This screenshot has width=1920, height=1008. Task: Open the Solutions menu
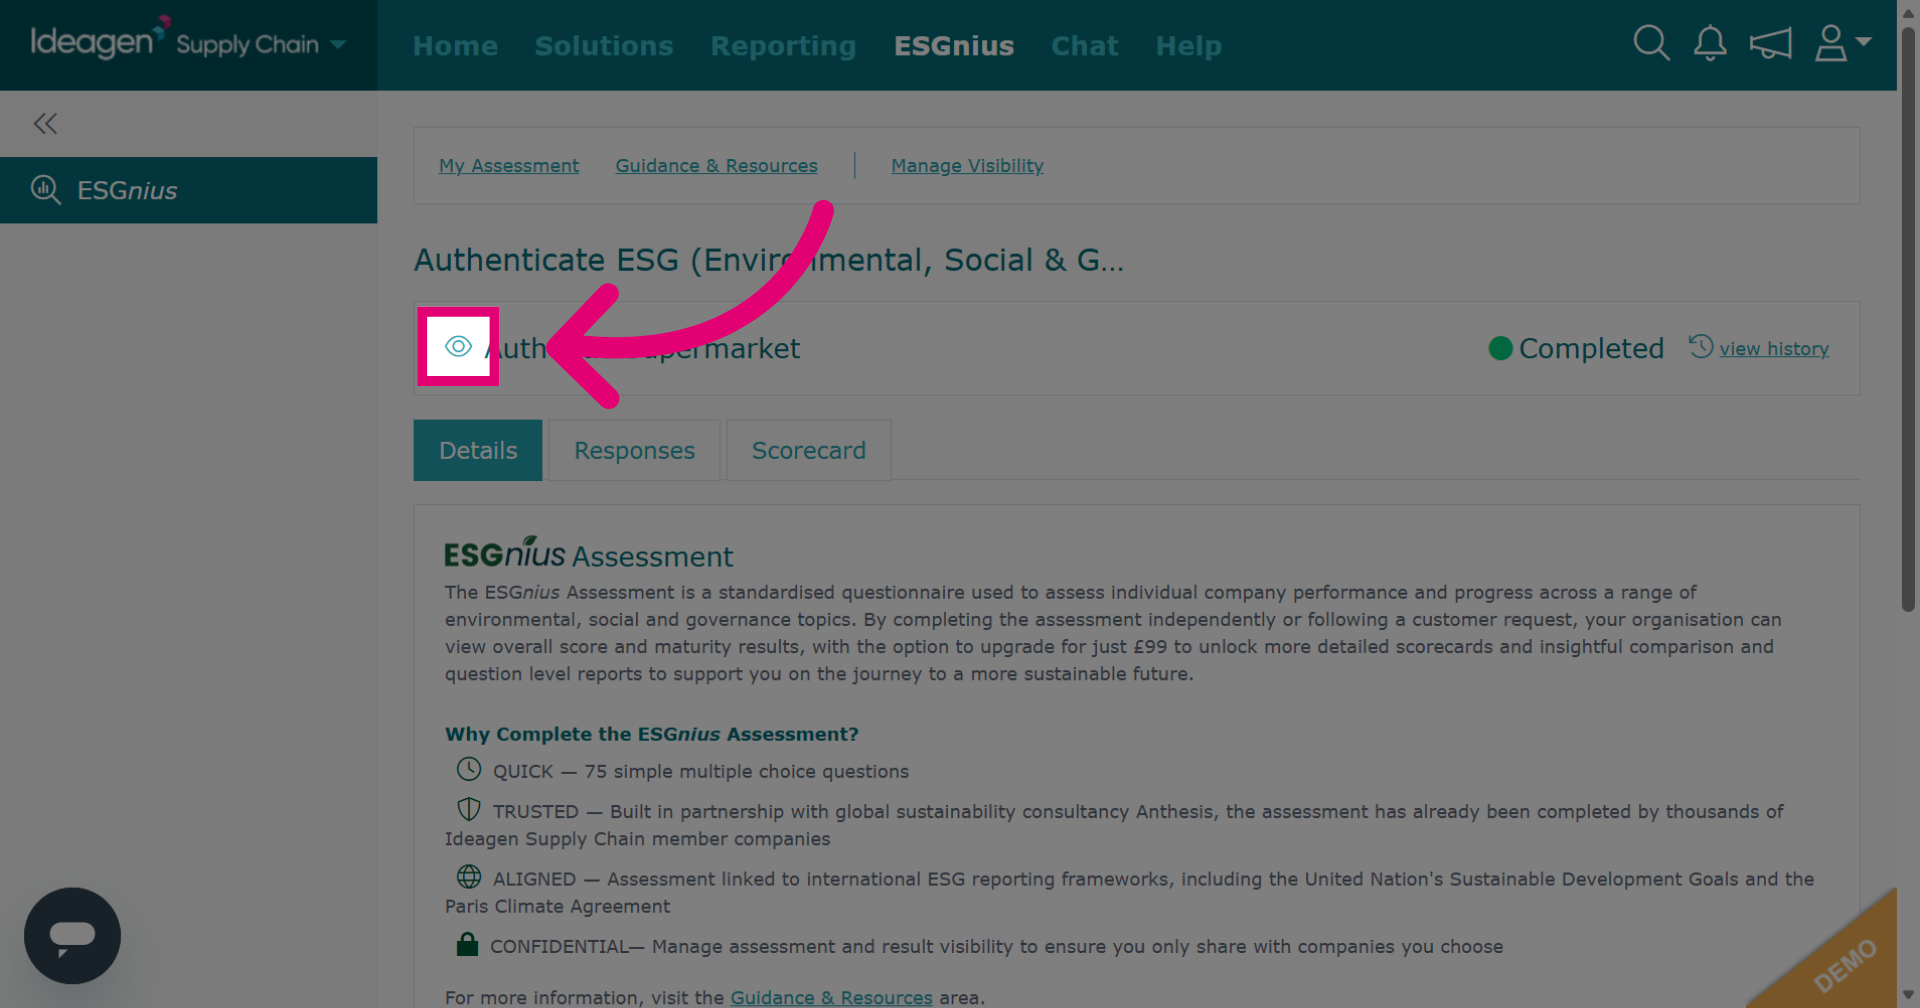(604, 46)
